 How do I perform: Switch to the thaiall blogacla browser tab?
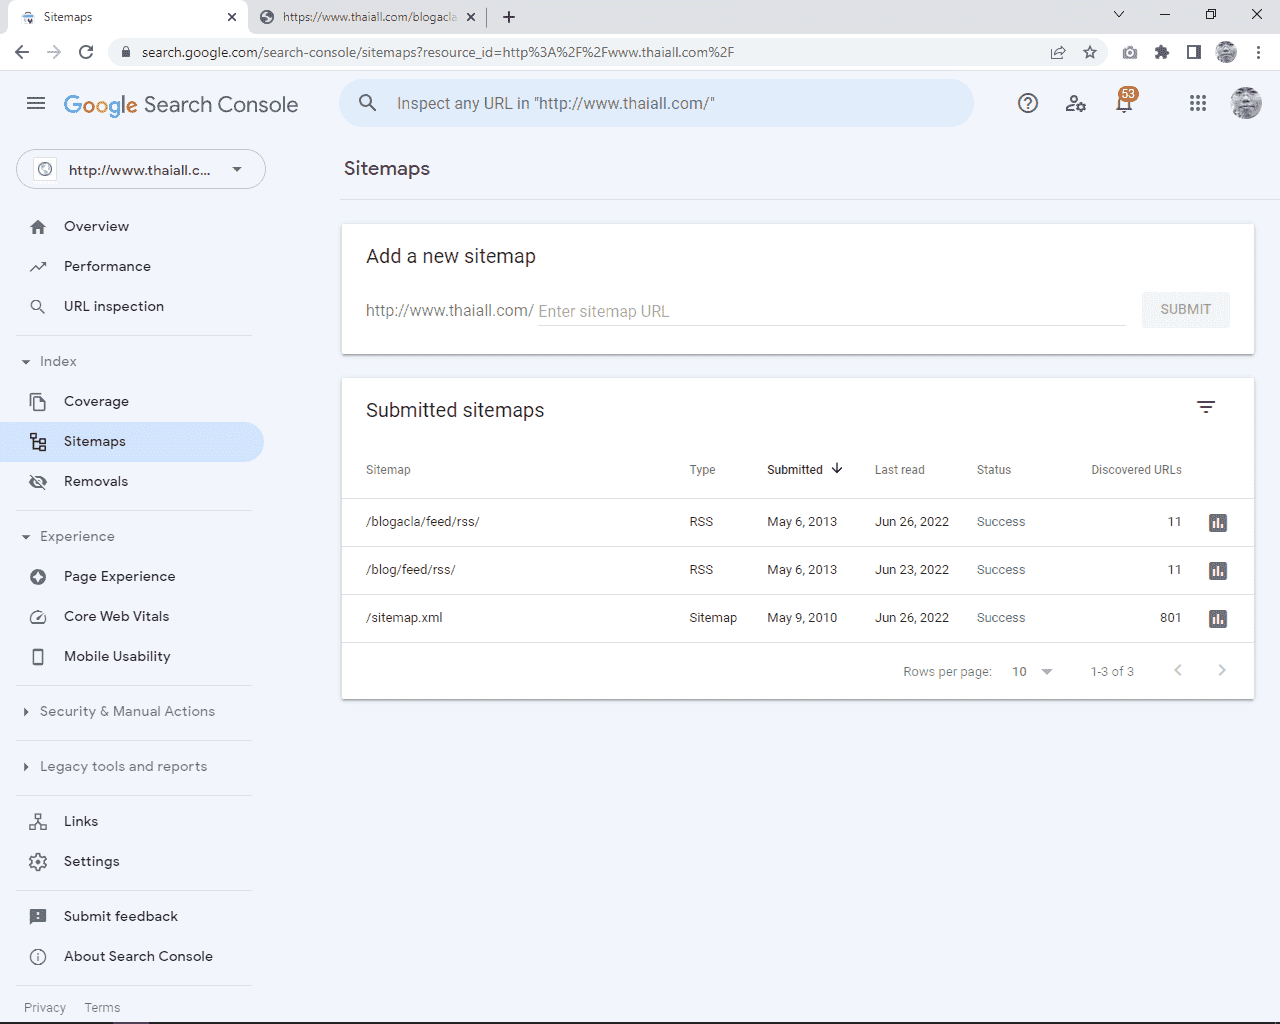point(366,17)
